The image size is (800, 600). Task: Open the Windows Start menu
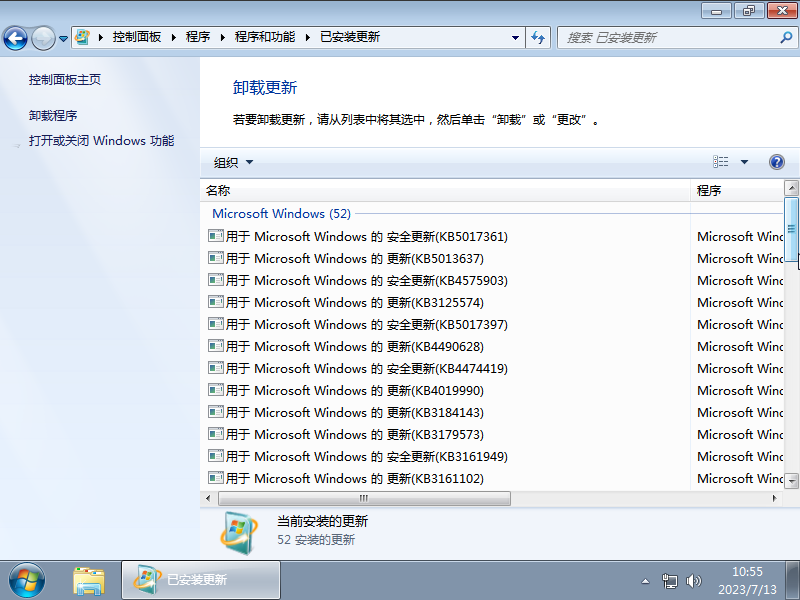[x=25, y=580]
